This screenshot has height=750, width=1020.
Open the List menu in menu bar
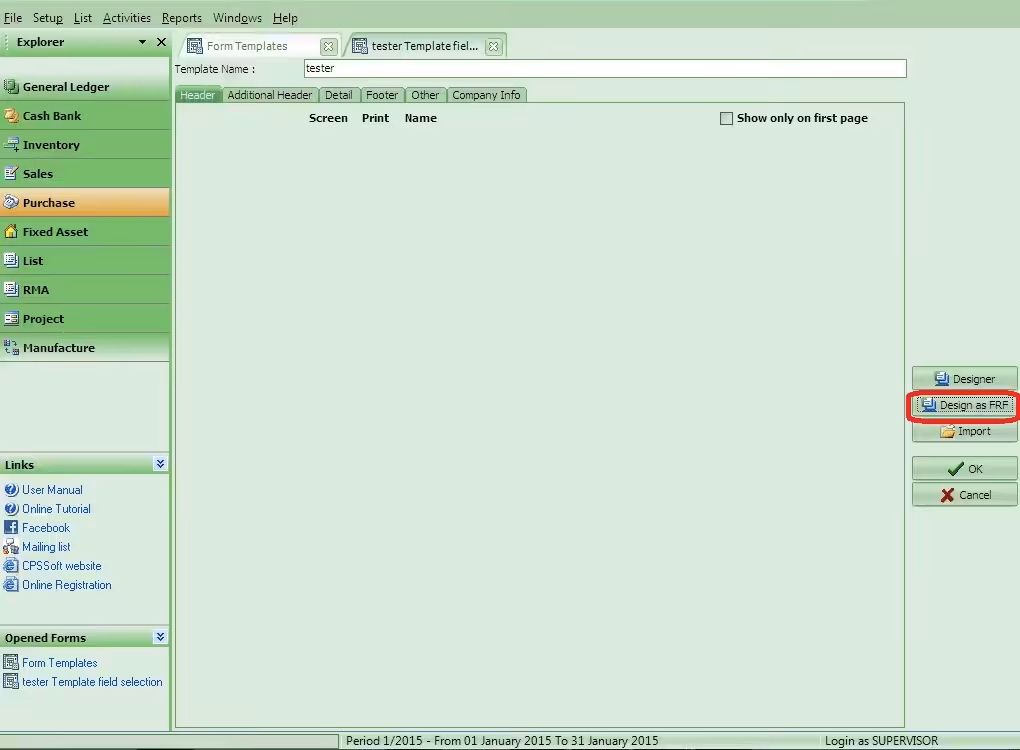pyautogui.click(x=83, y=18)
